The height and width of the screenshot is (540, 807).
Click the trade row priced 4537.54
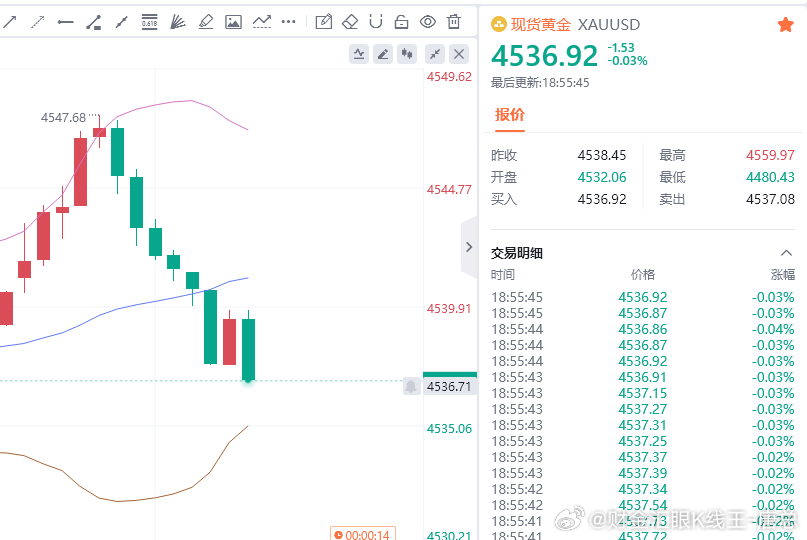coord(643,505)
